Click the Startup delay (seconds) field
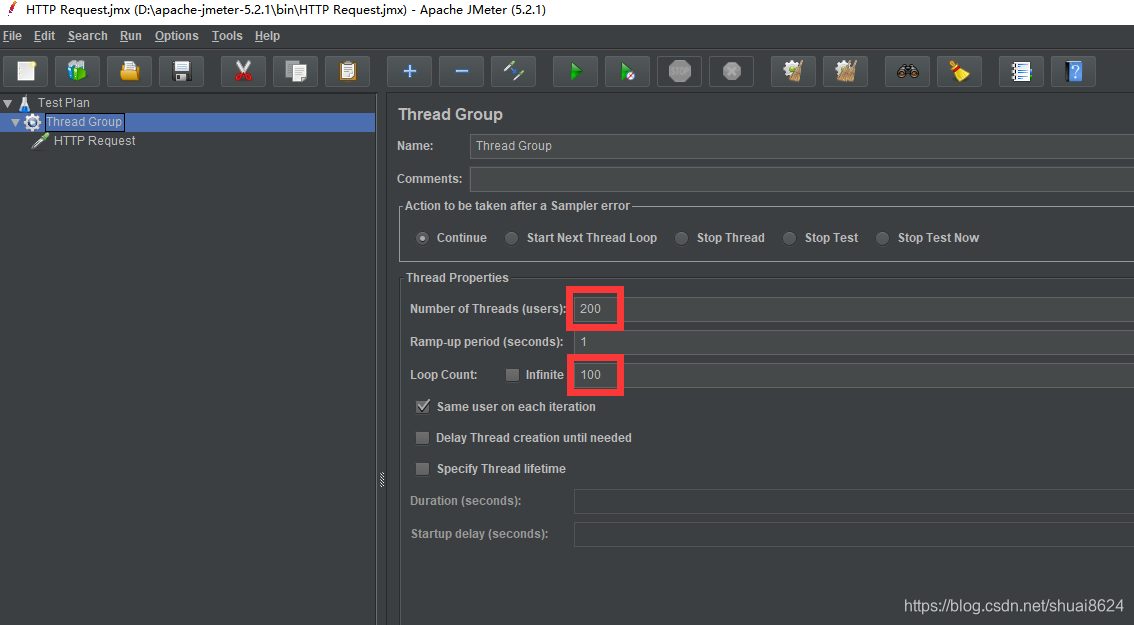The height and width of the screenshot is (625, 1134). (x=853, y=534)
